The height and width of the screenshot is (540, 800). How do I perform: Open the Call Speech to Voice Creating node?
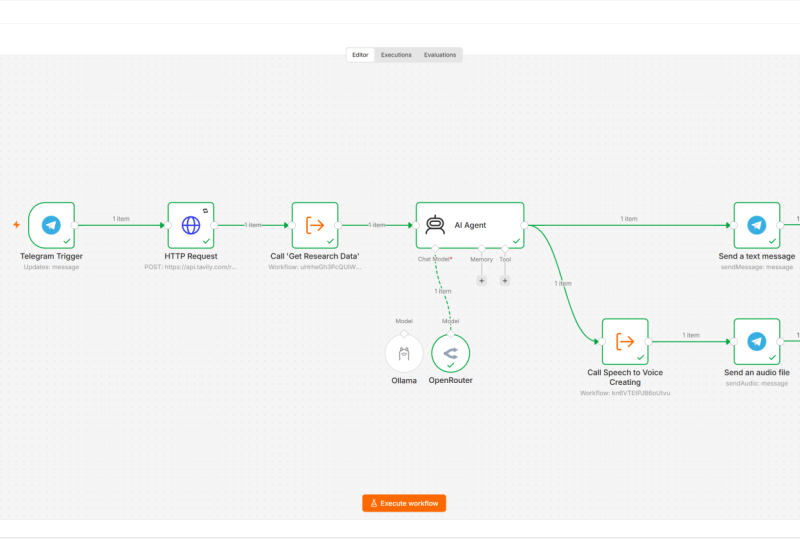click(x=625, y=341)
